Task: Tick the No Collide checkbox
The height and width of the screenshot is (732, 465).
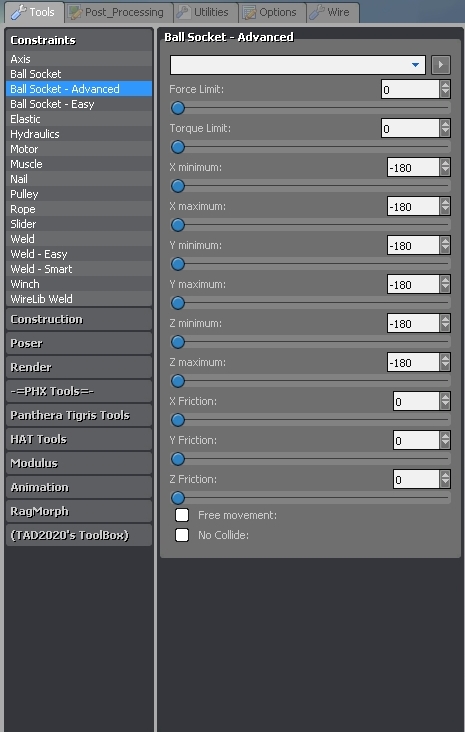Action: coord(182,535)
